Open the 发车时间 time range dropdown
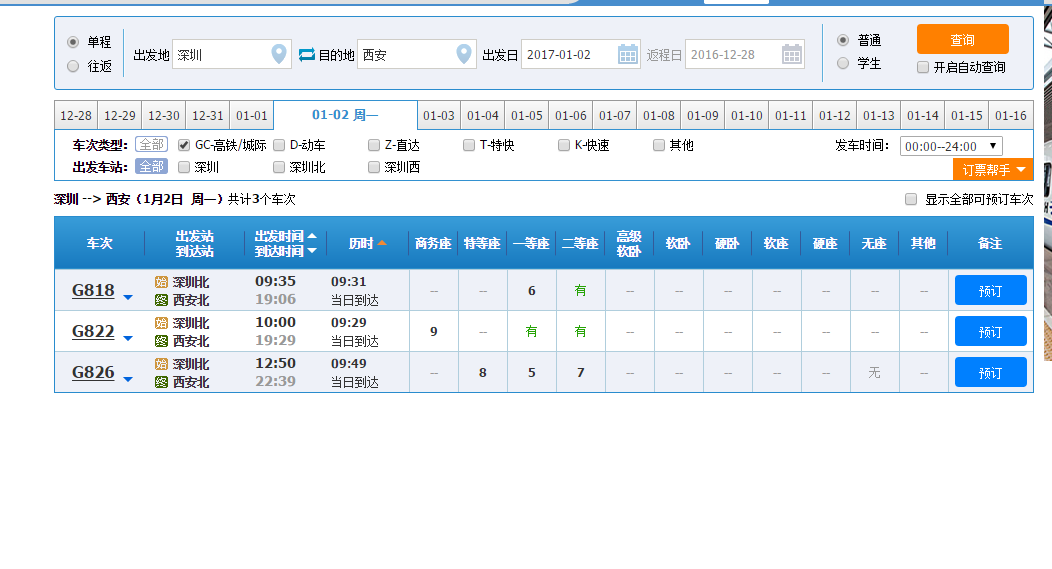 [951, 146]
